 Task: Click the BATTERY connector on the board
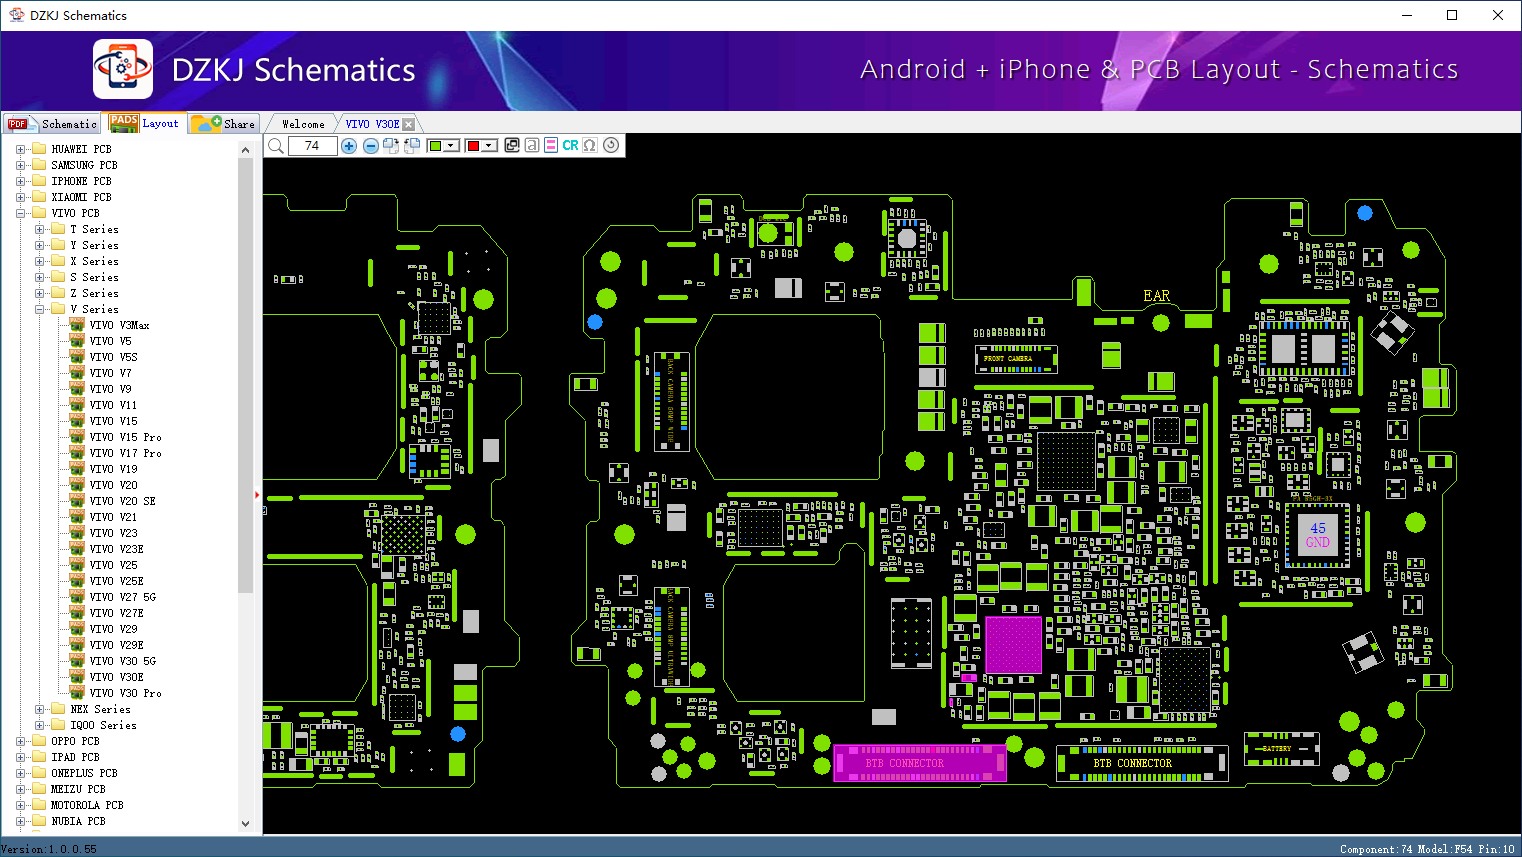[1281, 749]
